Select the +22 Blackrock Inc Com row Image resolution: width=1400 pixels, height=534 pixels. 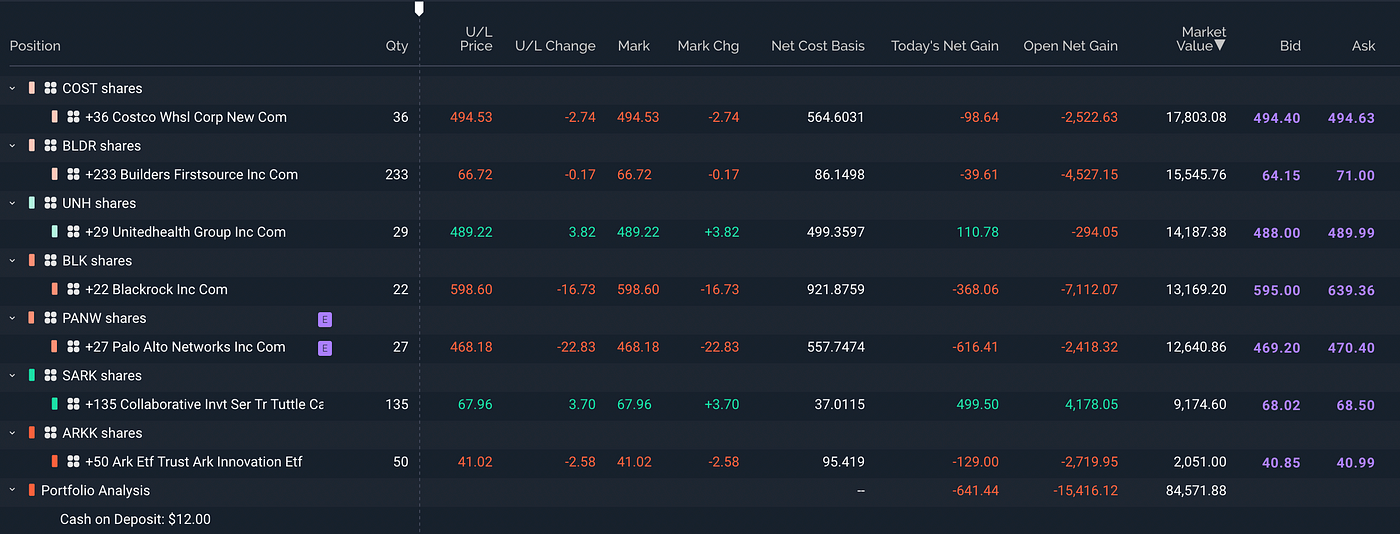[x=700, y=289]
